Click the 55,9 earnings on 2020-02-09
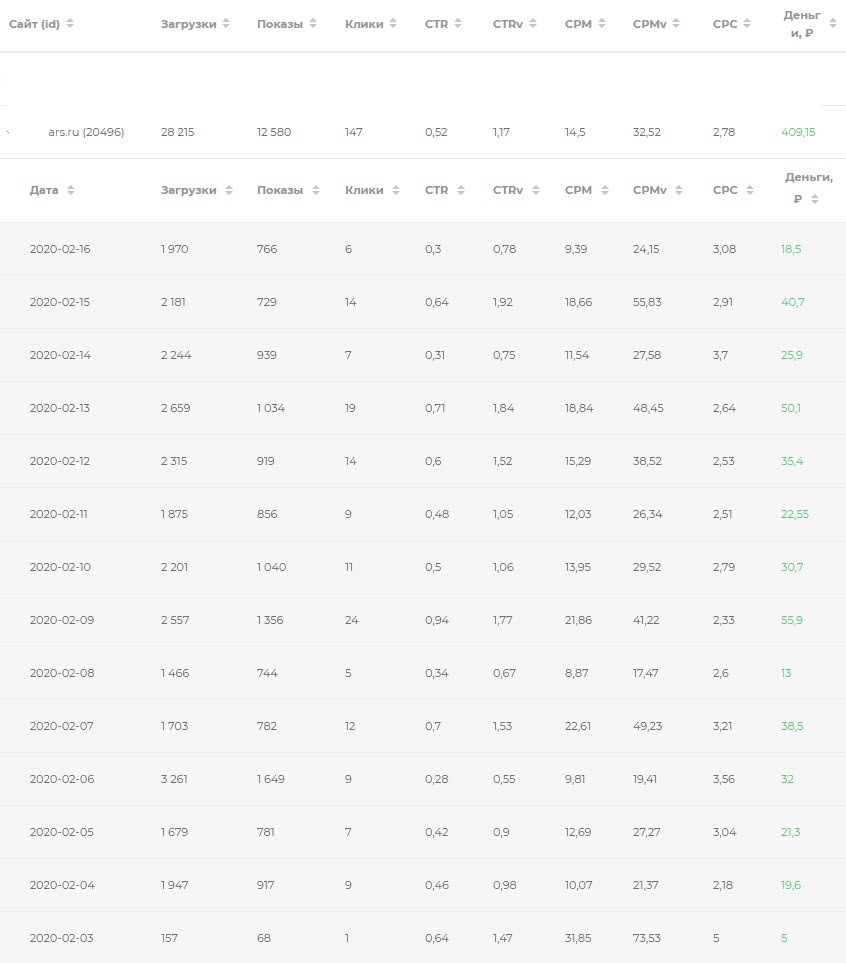The width and height of the screenshot is (846, 963). coord(791,620)
